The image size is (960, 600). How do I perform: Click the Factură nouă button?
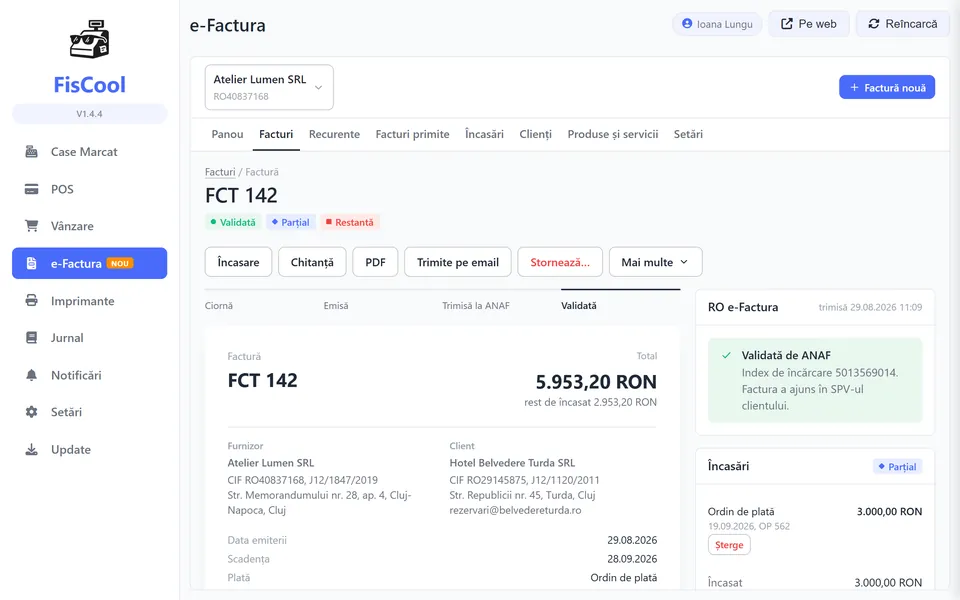coord(887,88)
